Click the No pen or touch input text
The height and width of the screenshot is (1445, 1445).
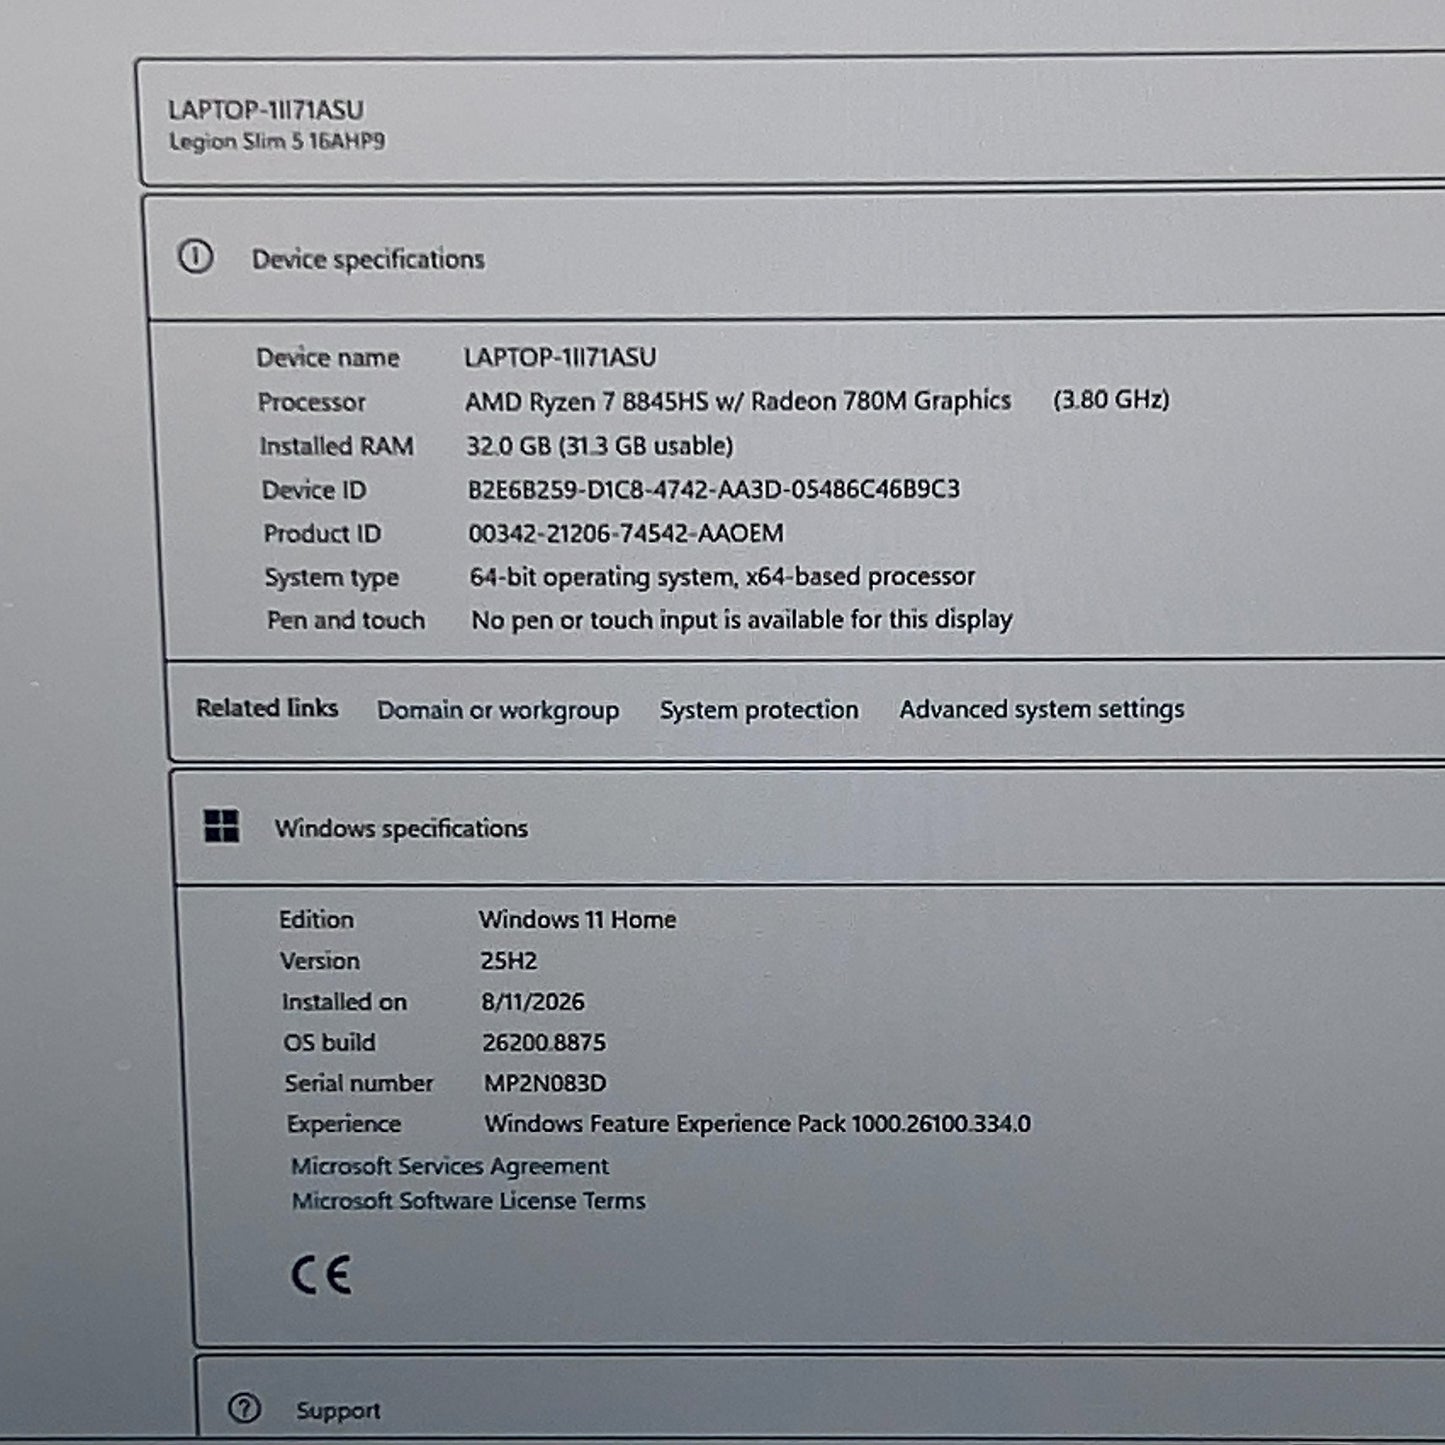point(742,620)
